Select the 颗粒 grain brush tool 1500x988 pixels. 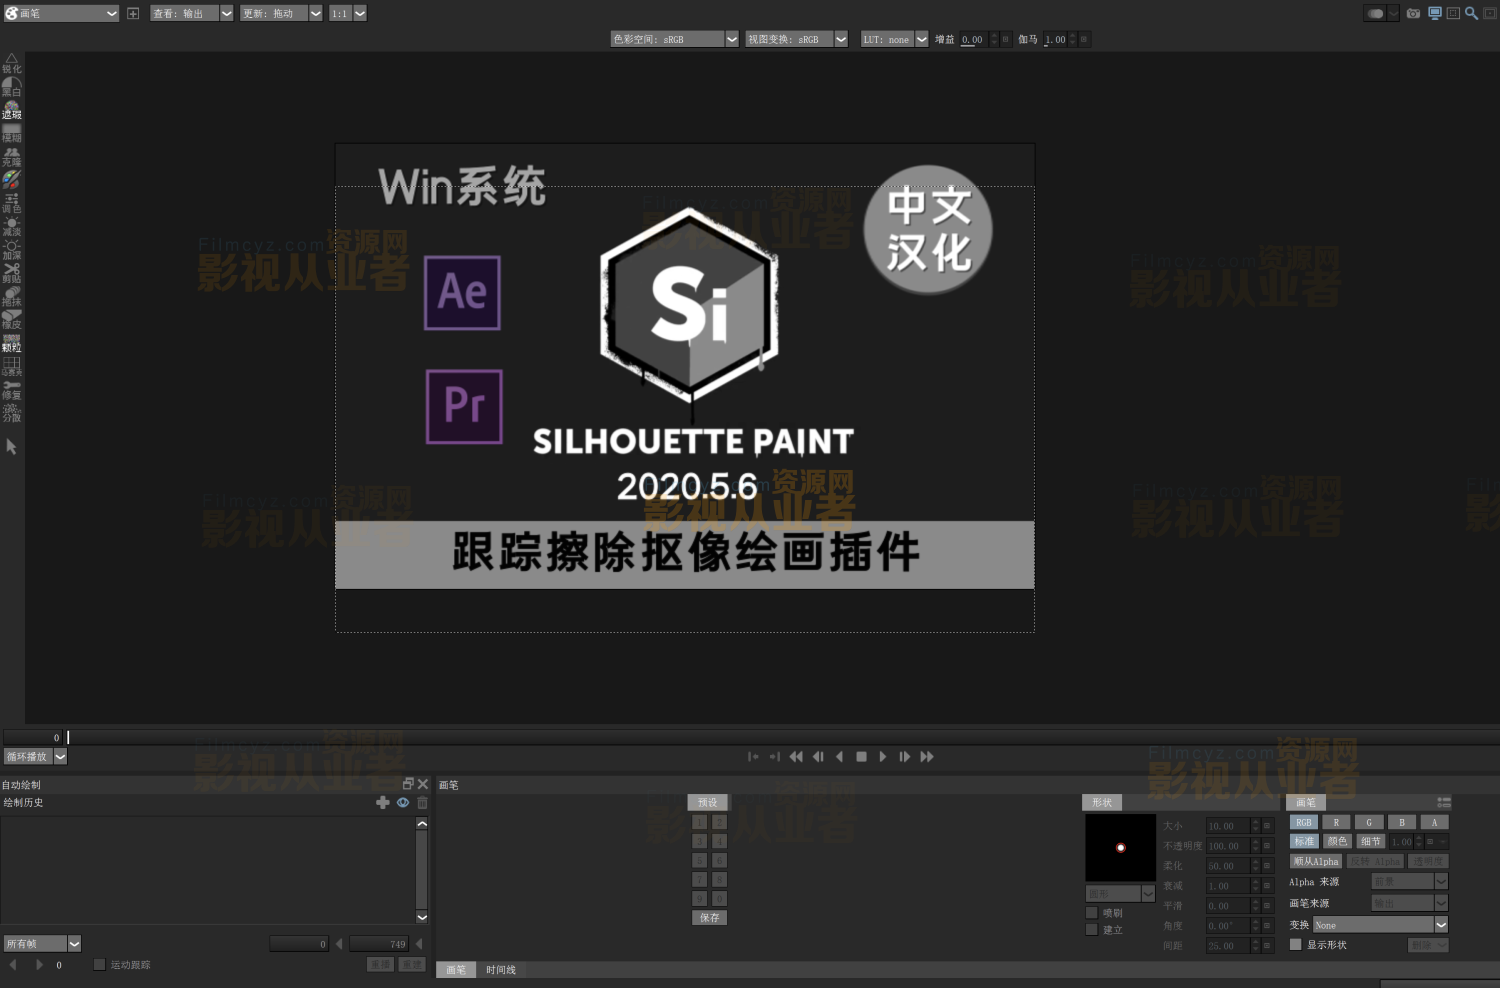pos(11,342)
